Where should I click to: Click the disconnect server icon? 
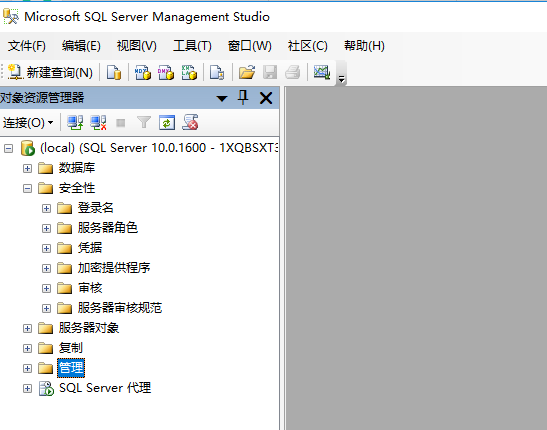coord(98,123)
